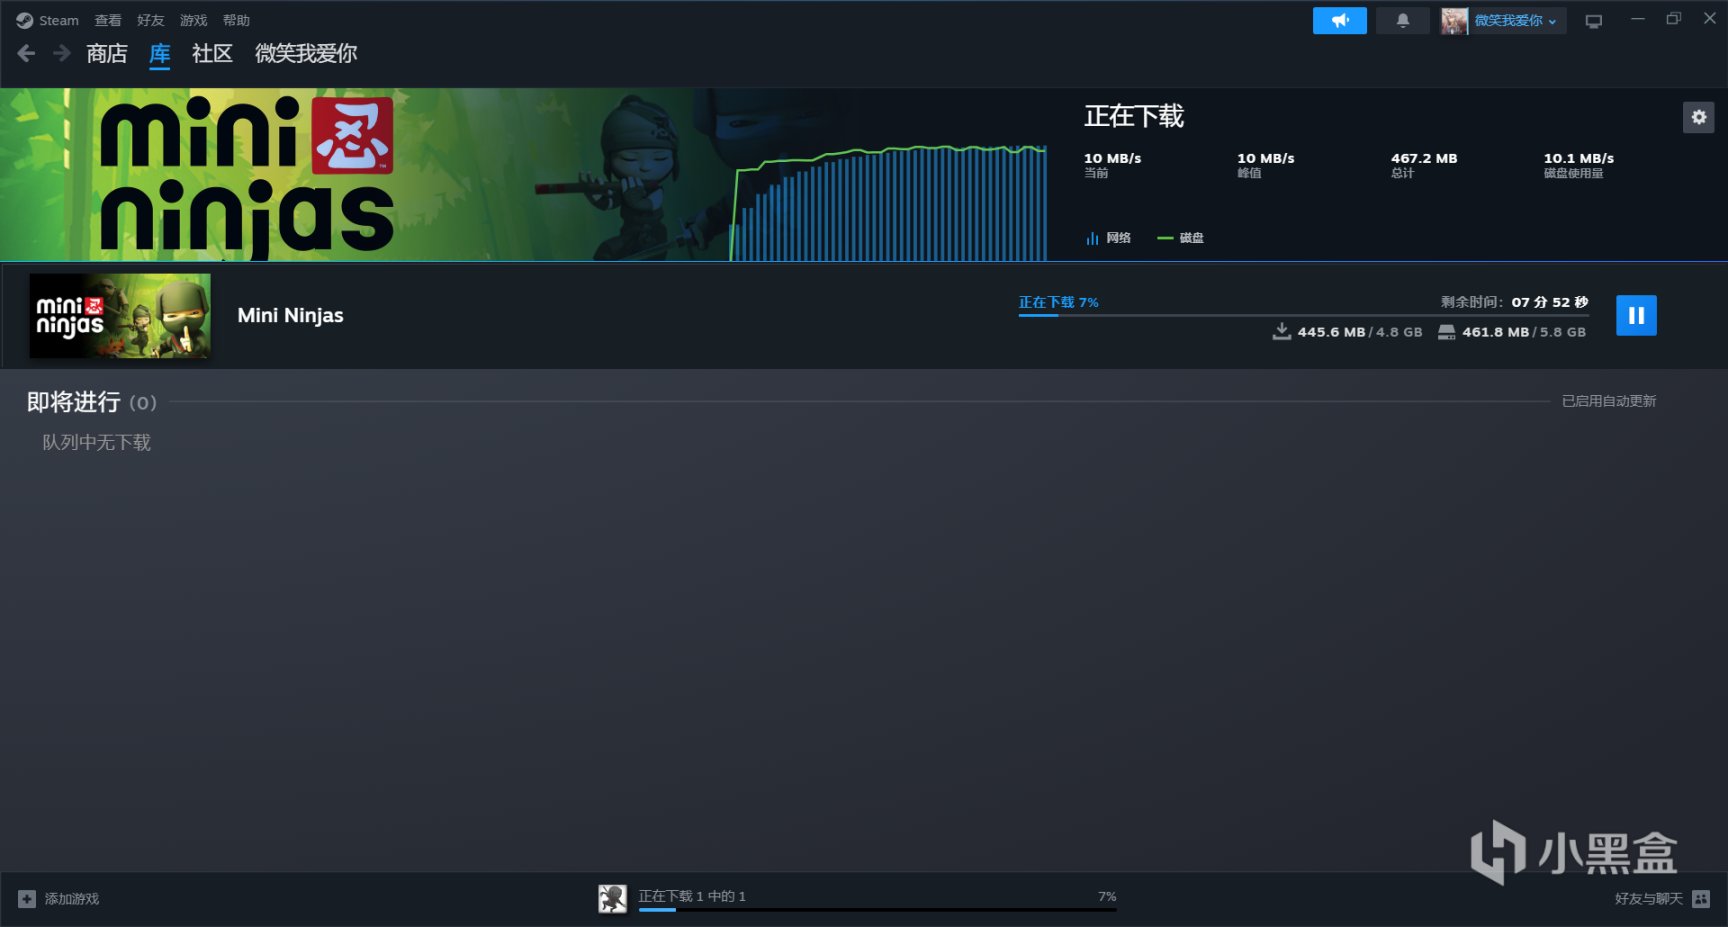Click the 461.8 MB / 5.8 GB text

tap(1524, 332)
